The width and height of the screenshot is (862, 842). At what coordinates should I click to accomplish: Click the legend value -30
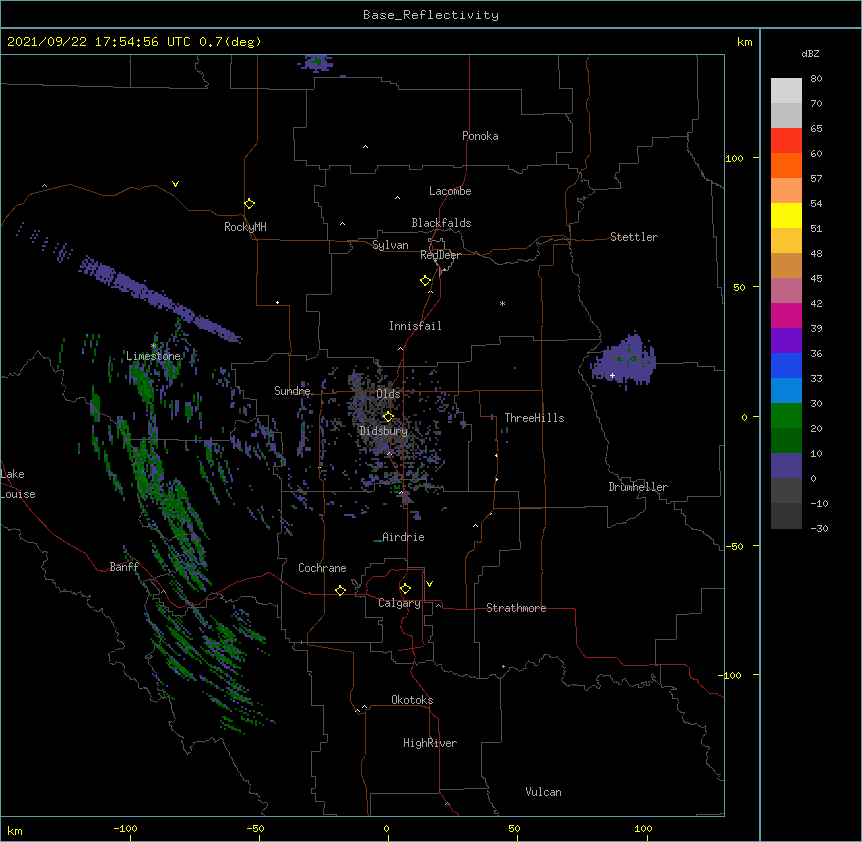819,528
